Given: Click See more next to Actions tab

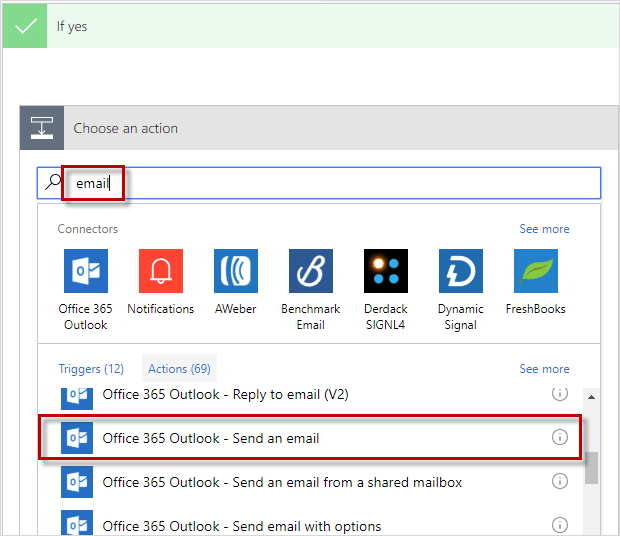Looking at the screenshot, I should (544, 369).
